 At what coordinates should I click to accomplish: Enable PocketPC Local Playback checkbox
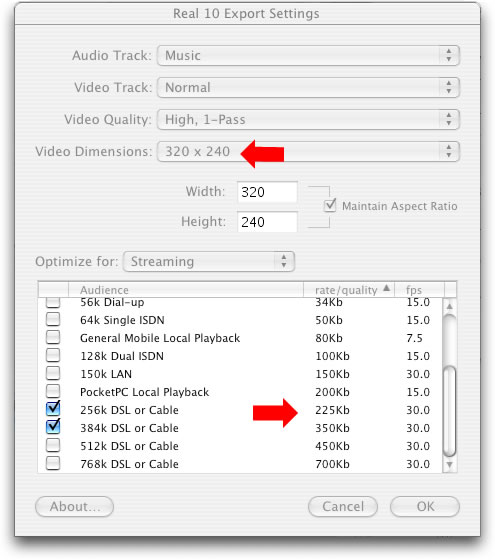(x=53, y=391)
